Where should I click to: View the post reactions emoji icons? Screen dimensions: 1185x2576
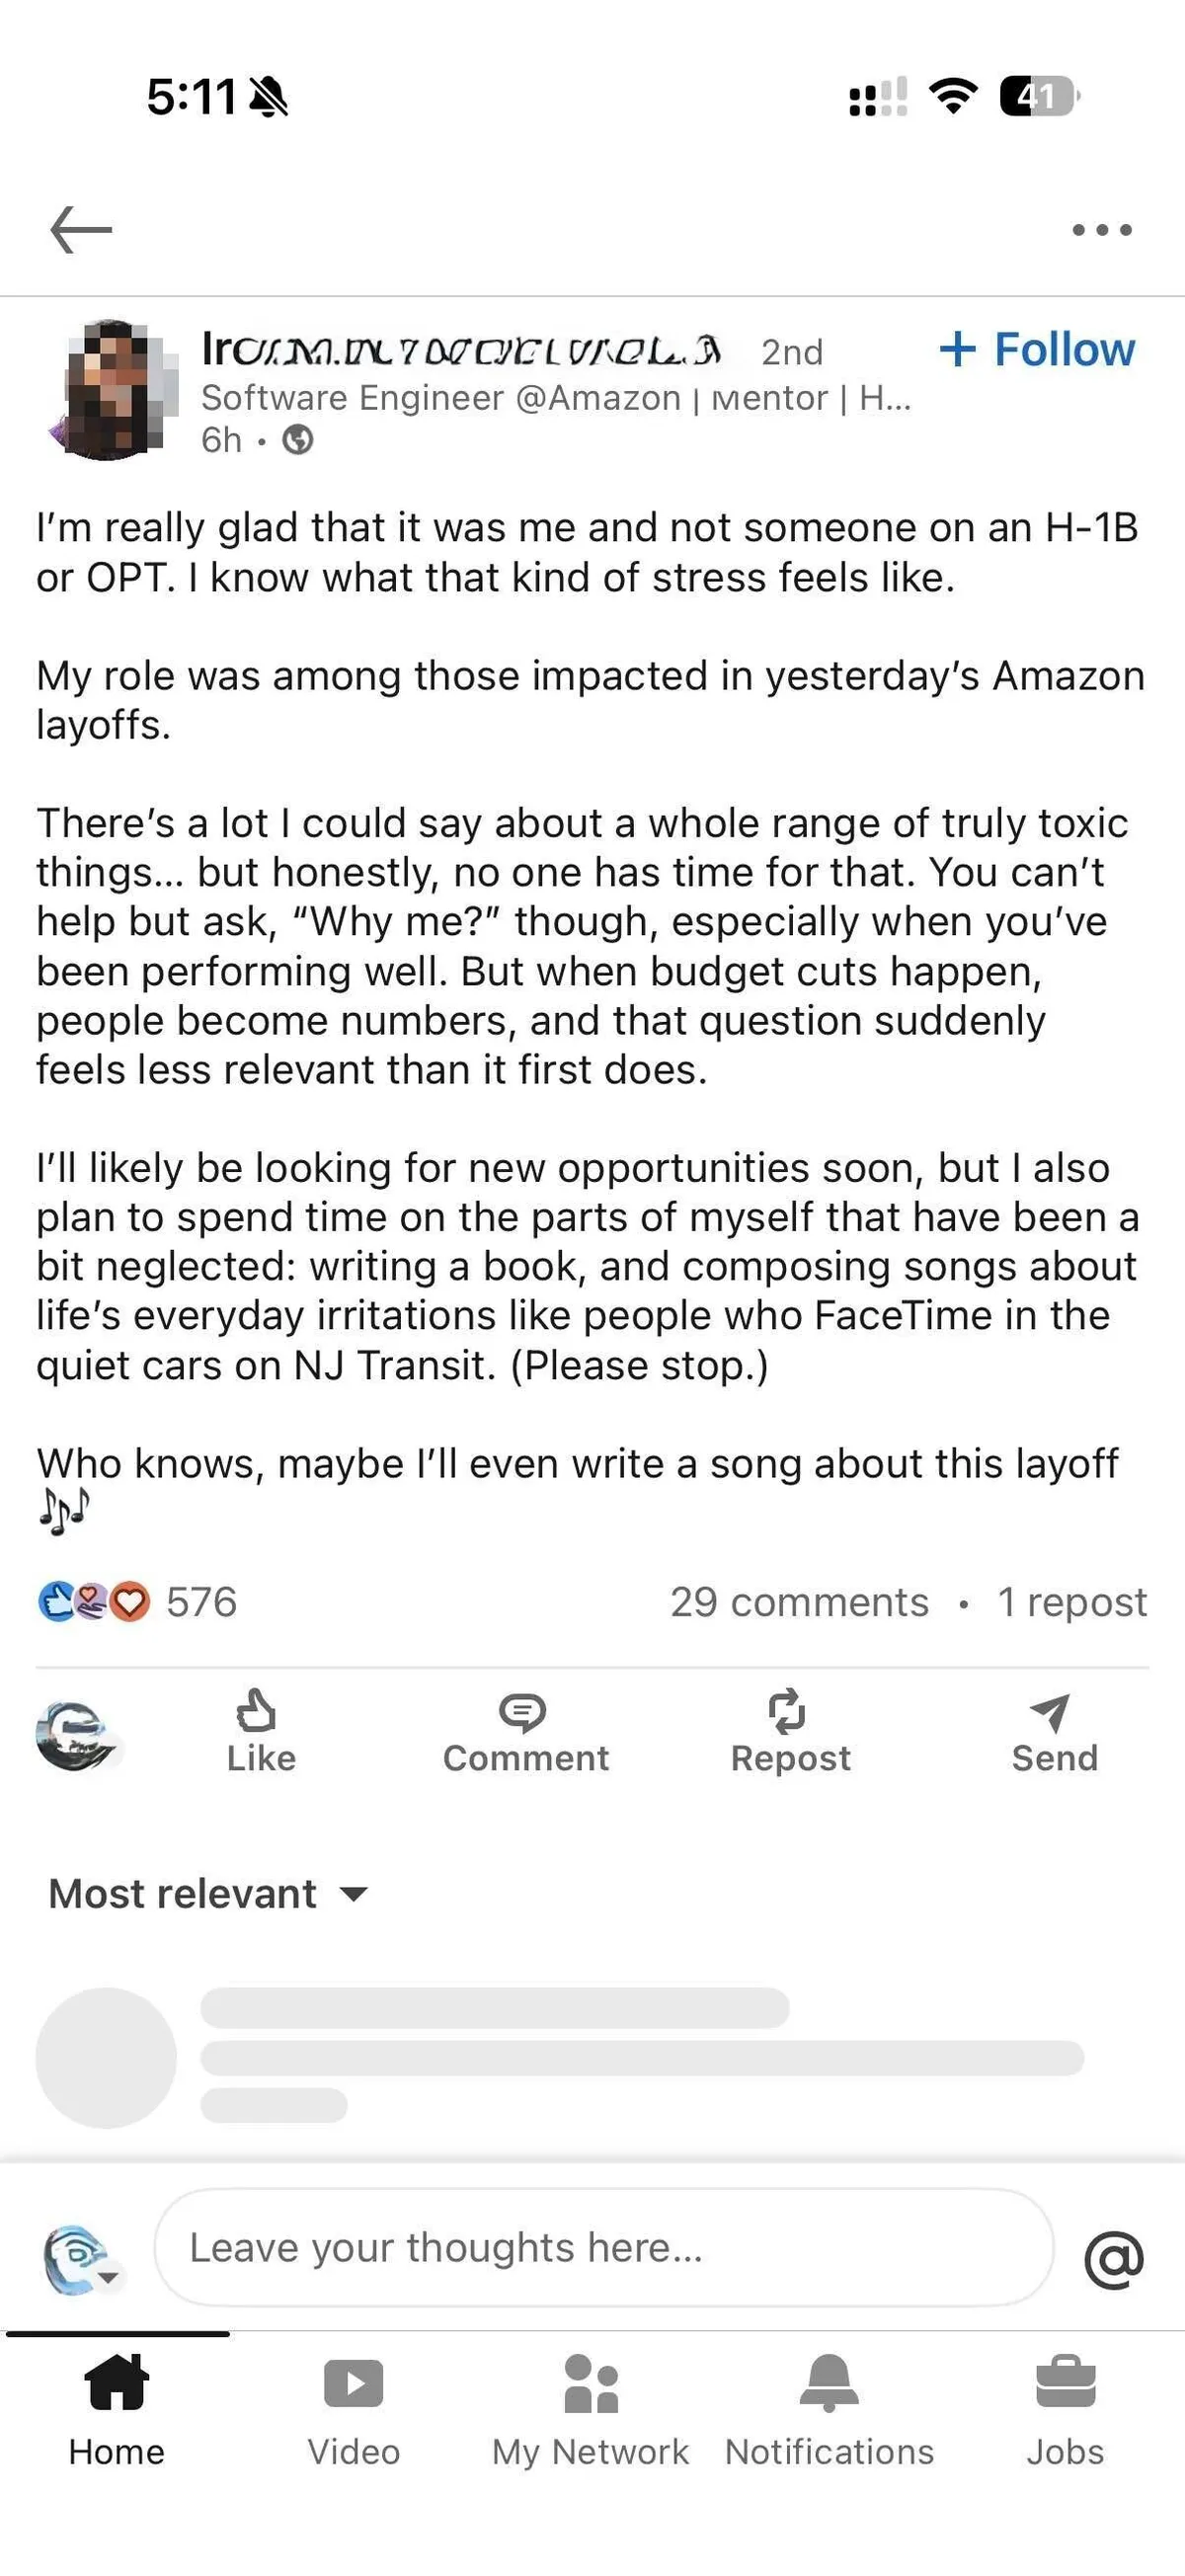(94, 1601)
